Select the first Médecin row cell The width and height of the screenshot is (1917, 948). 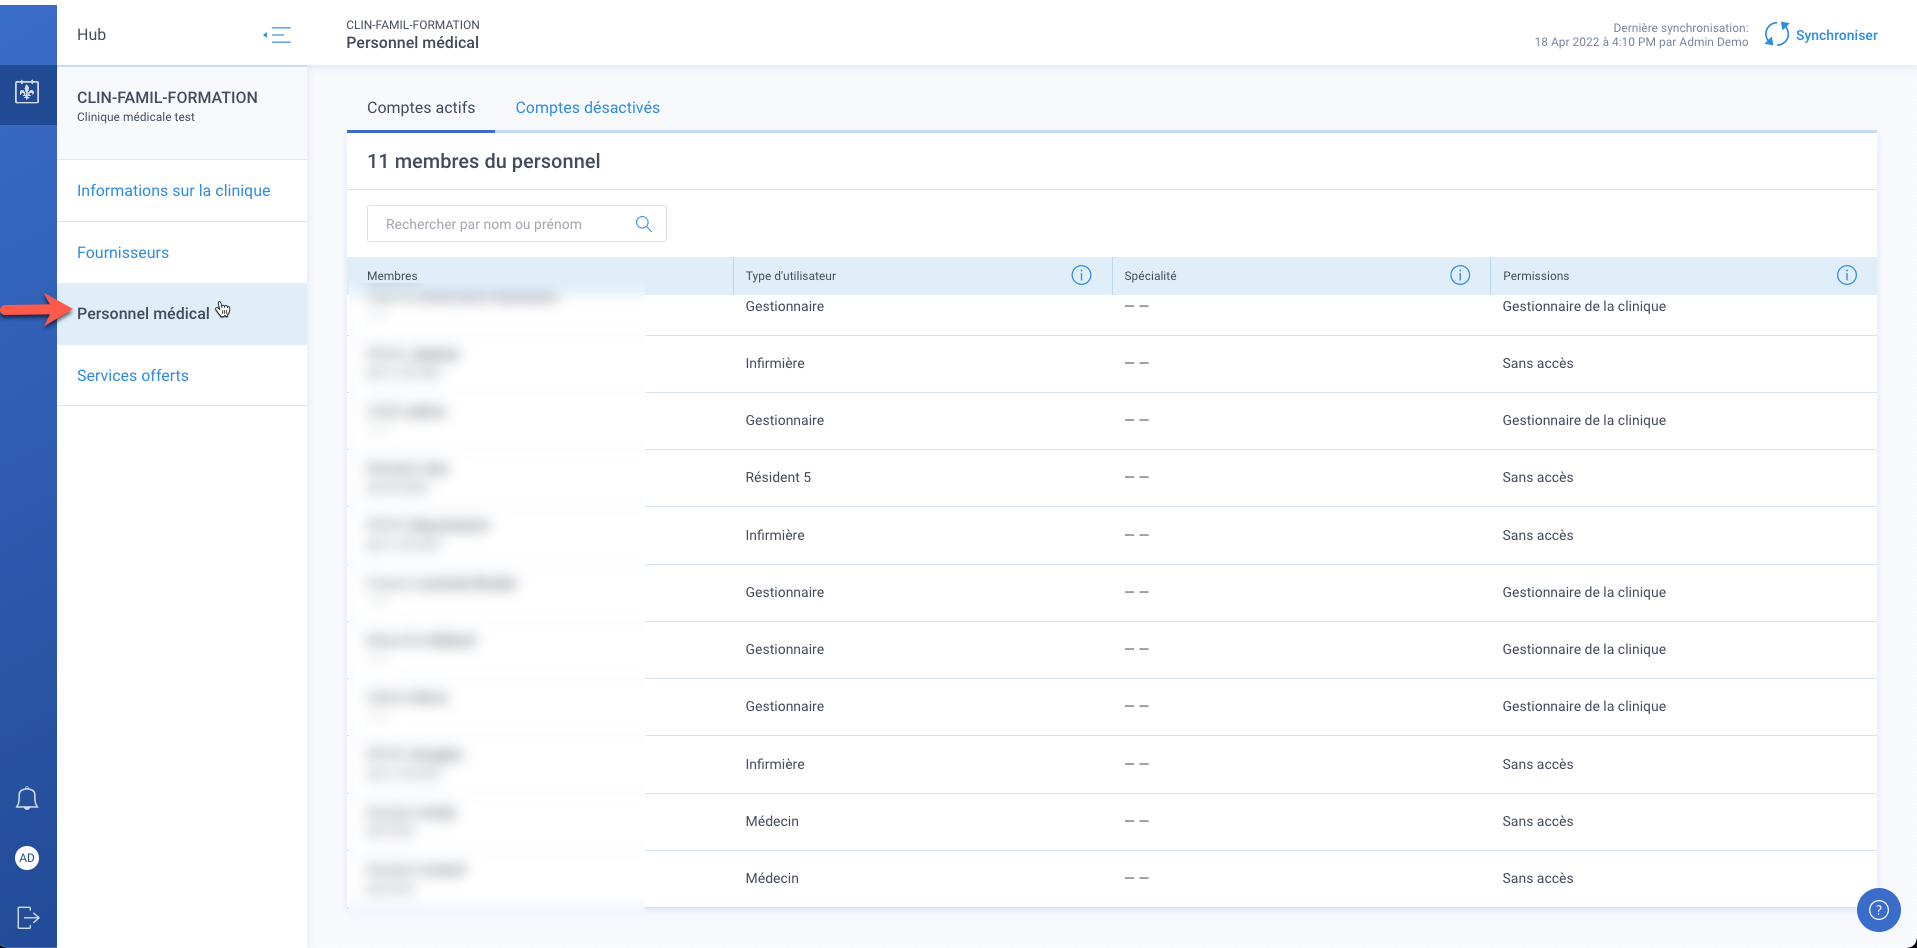click(x=772, y=822)
